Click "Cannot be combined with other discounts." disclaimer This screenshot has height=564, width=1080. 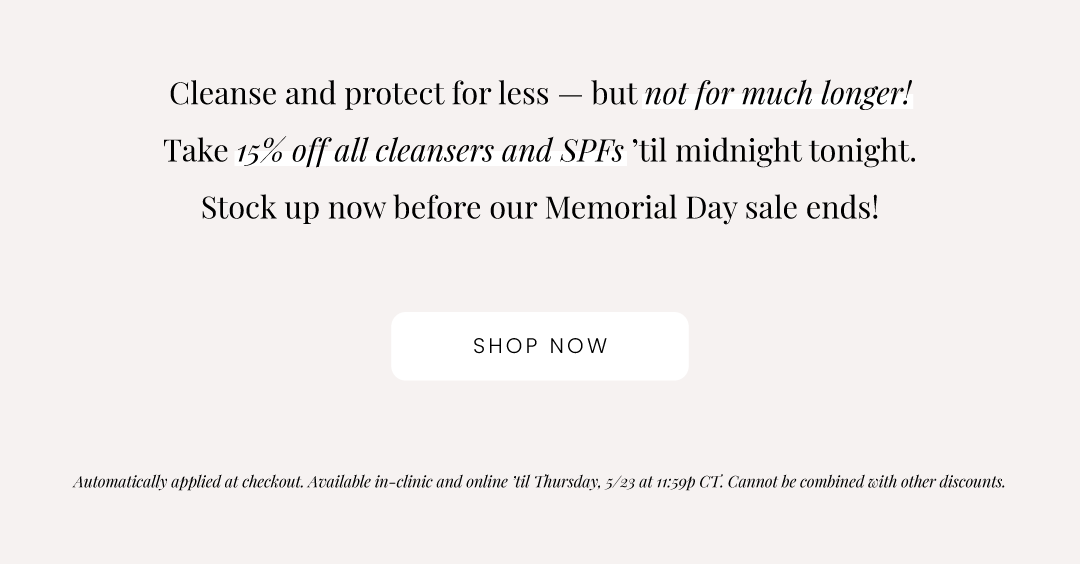pos(866,481)
